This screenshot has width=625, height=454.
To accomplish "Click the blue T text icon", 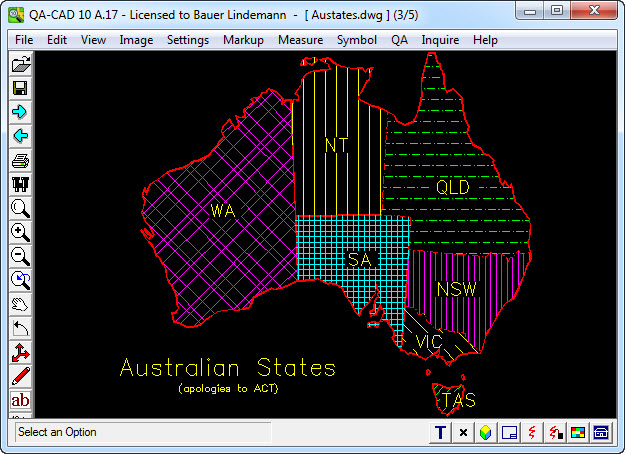I will [440, 432].
